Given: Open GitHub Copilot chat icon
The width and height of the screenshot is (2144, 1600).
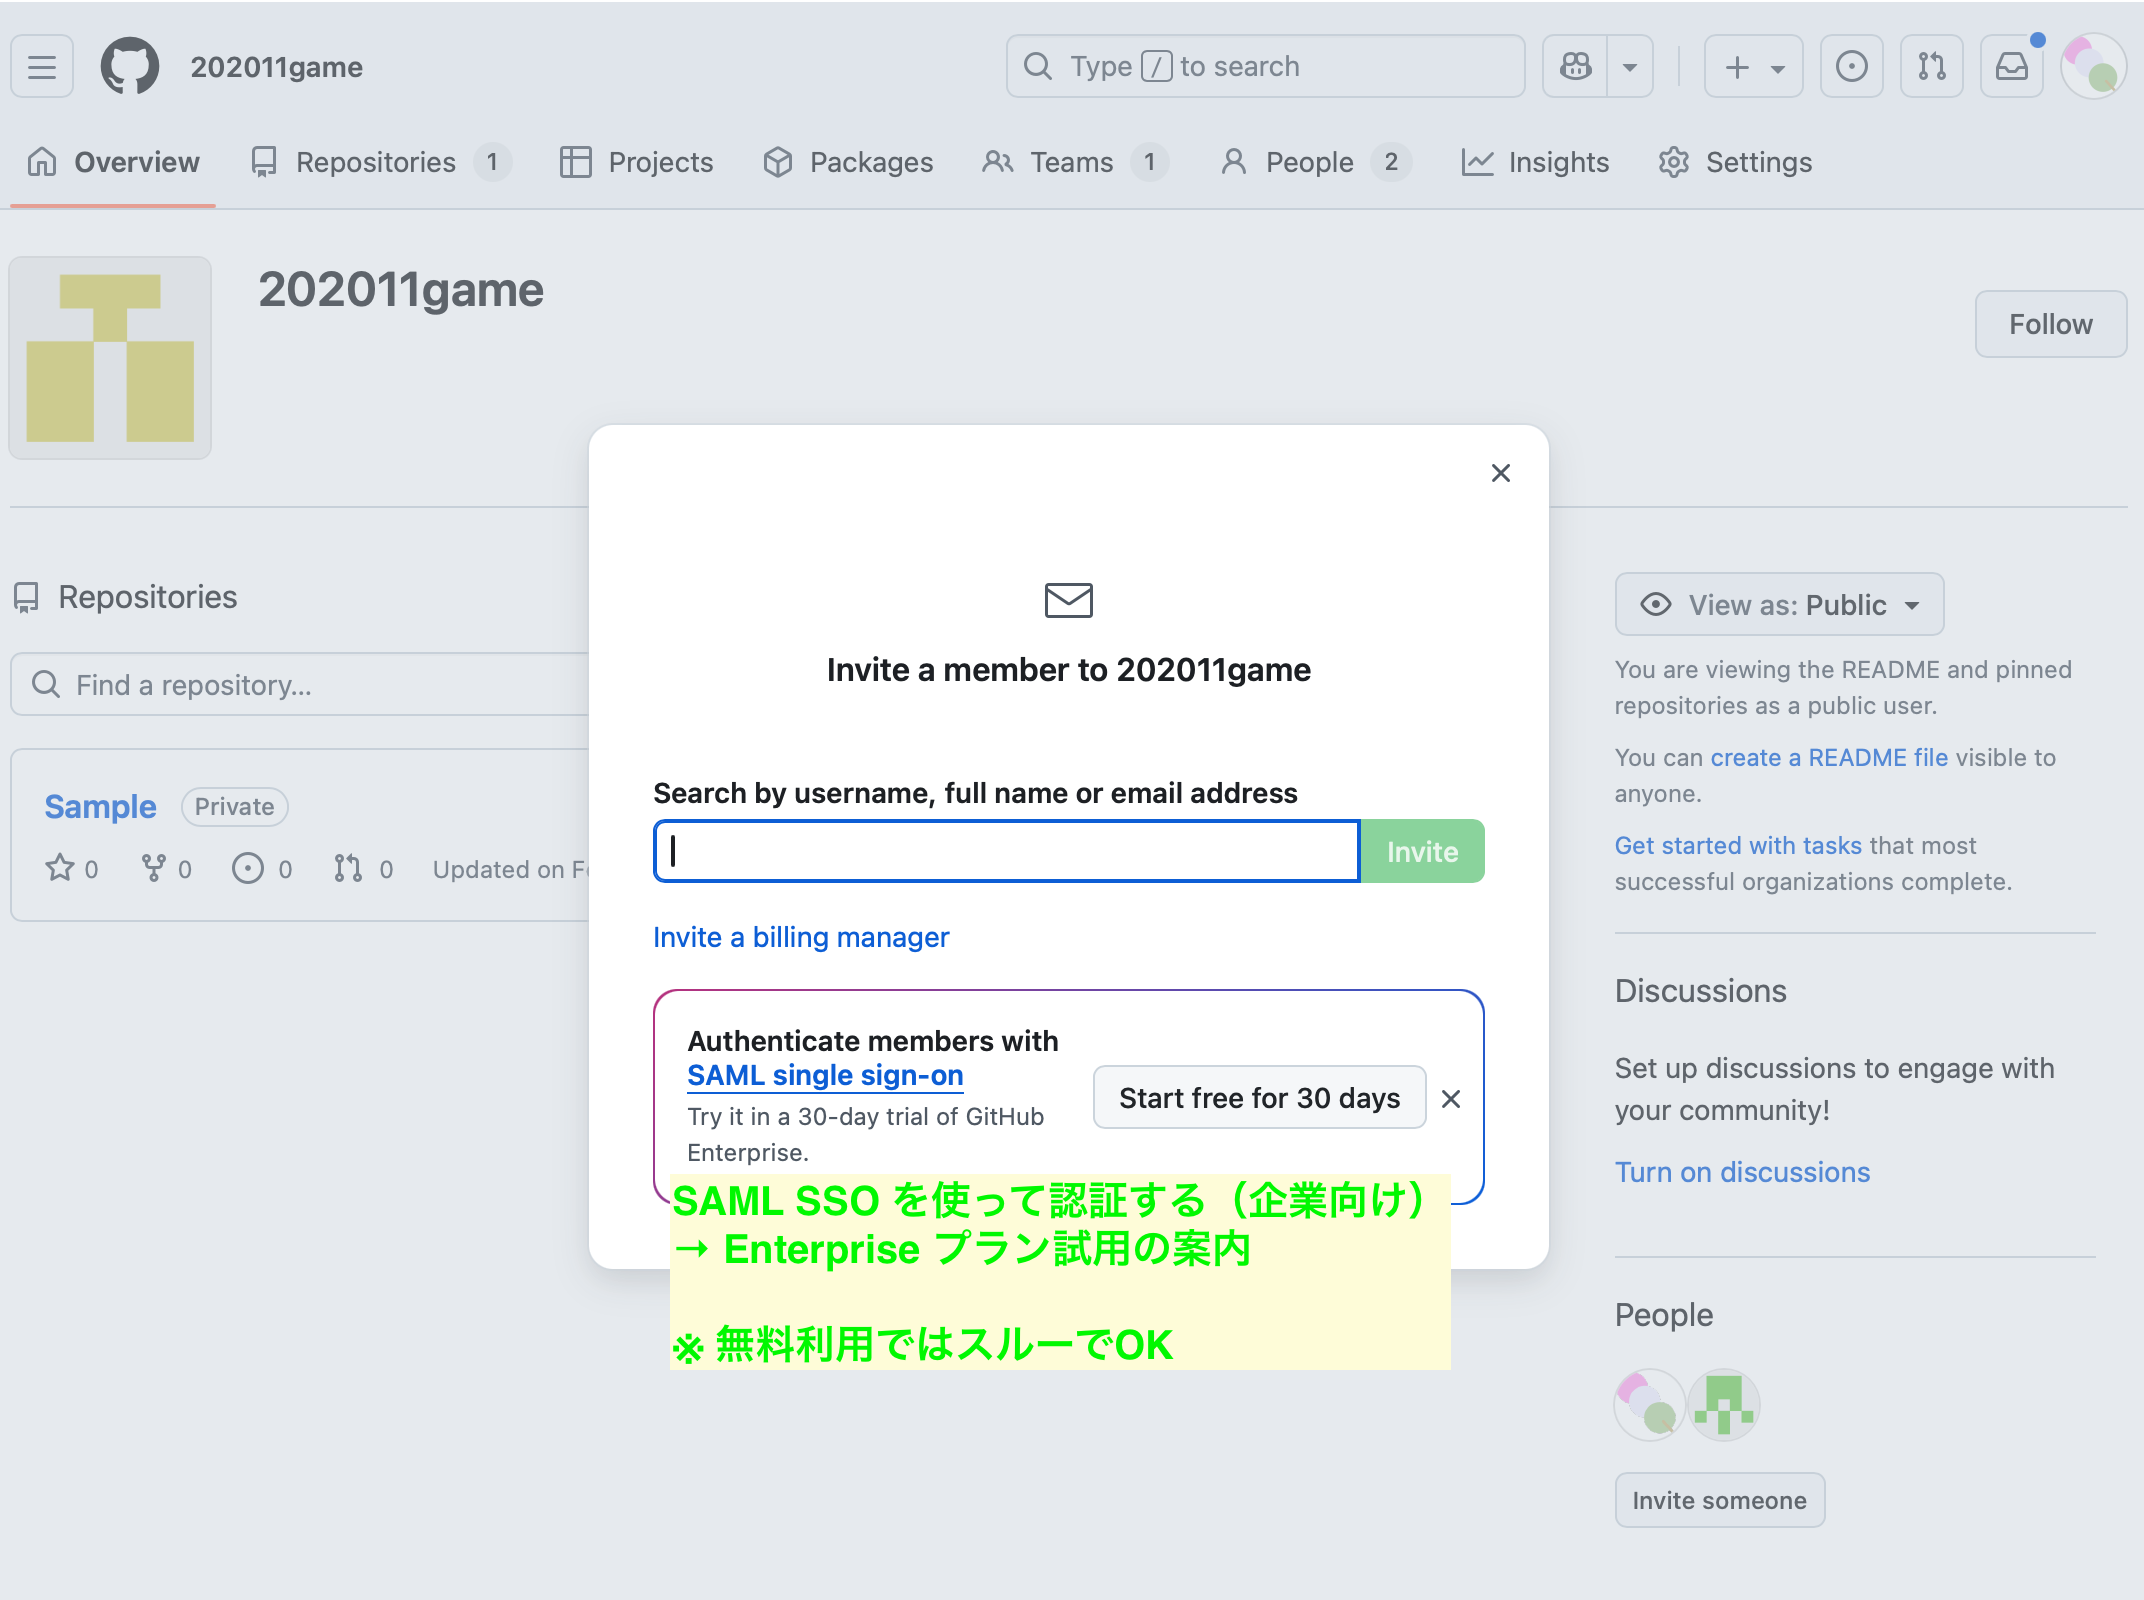Looking at the screenshot, I should click(1575, 67).
